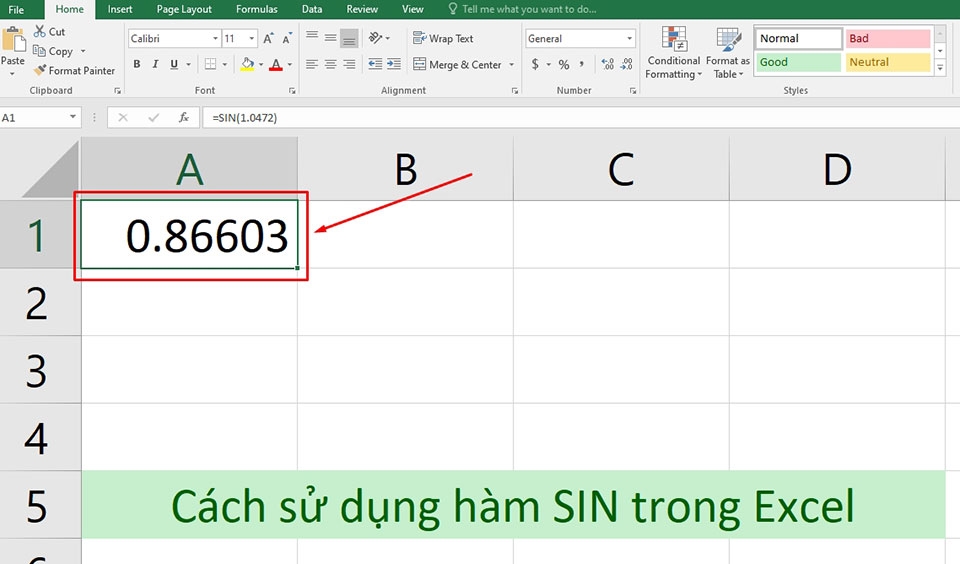Open Format as Table
This screenshot has width=960, height=564.
click(x=727, y=53)
